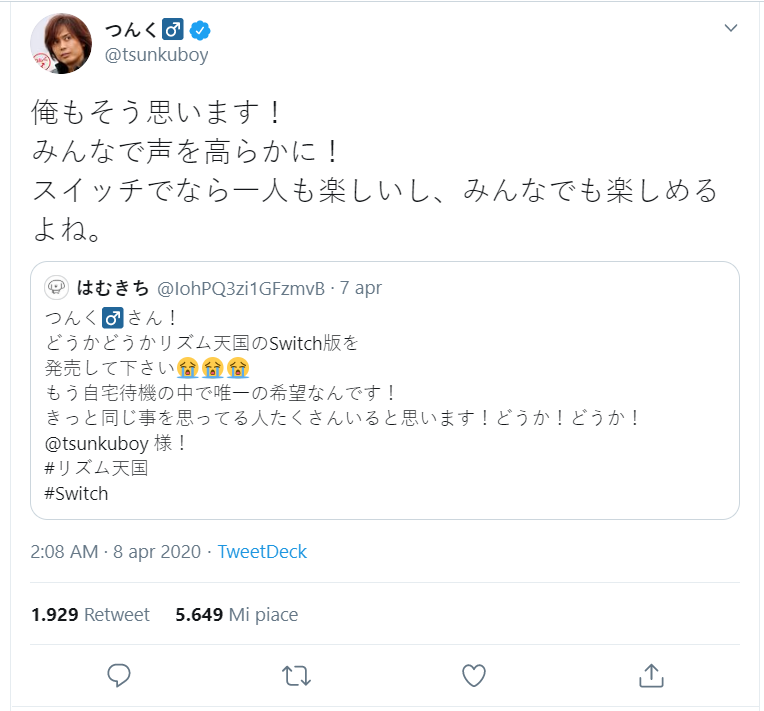
Task: View the 1.929 Retweet list
Action: 90,614
